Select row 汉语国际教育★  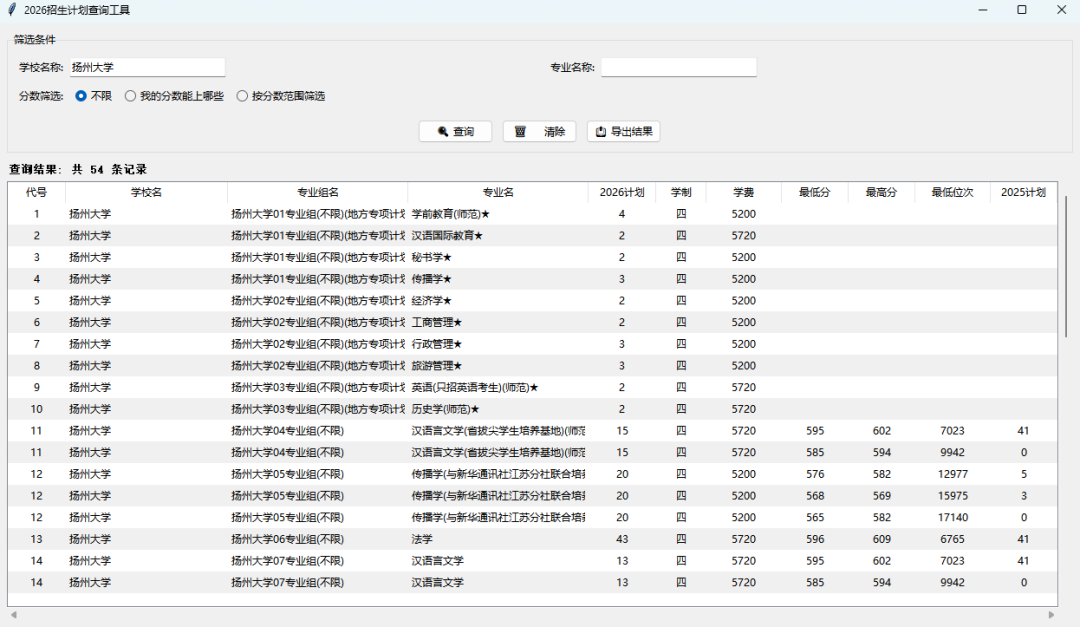532,236
